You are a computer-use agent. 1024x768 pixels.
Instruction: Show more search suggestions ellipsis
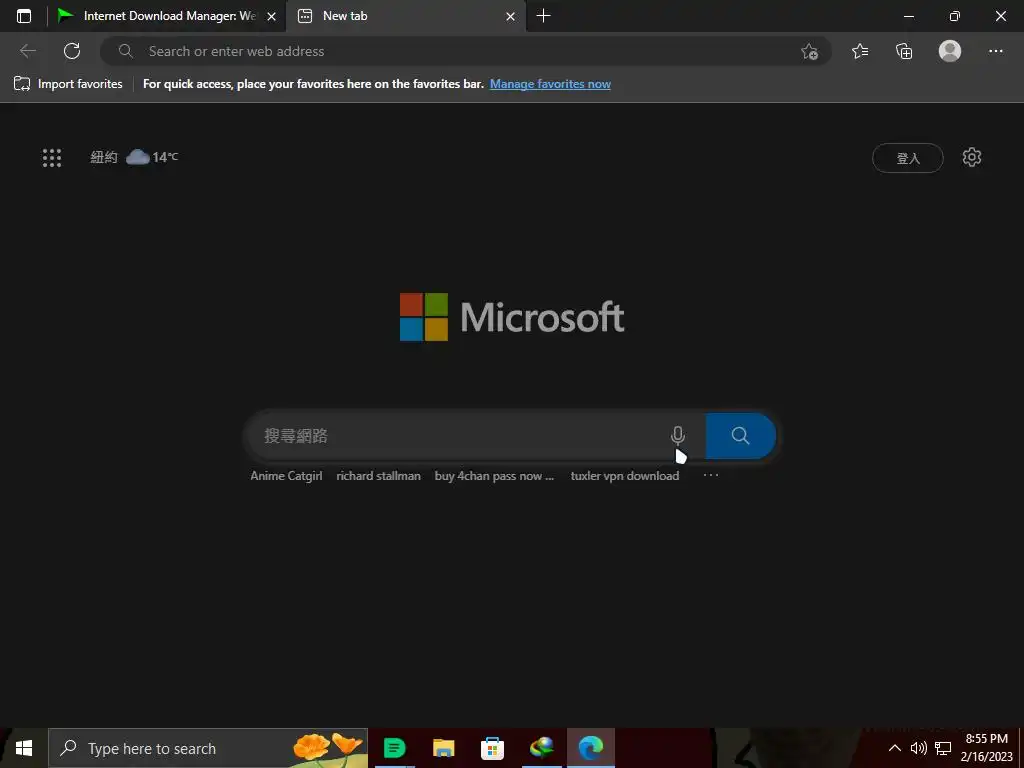(711, 475)
